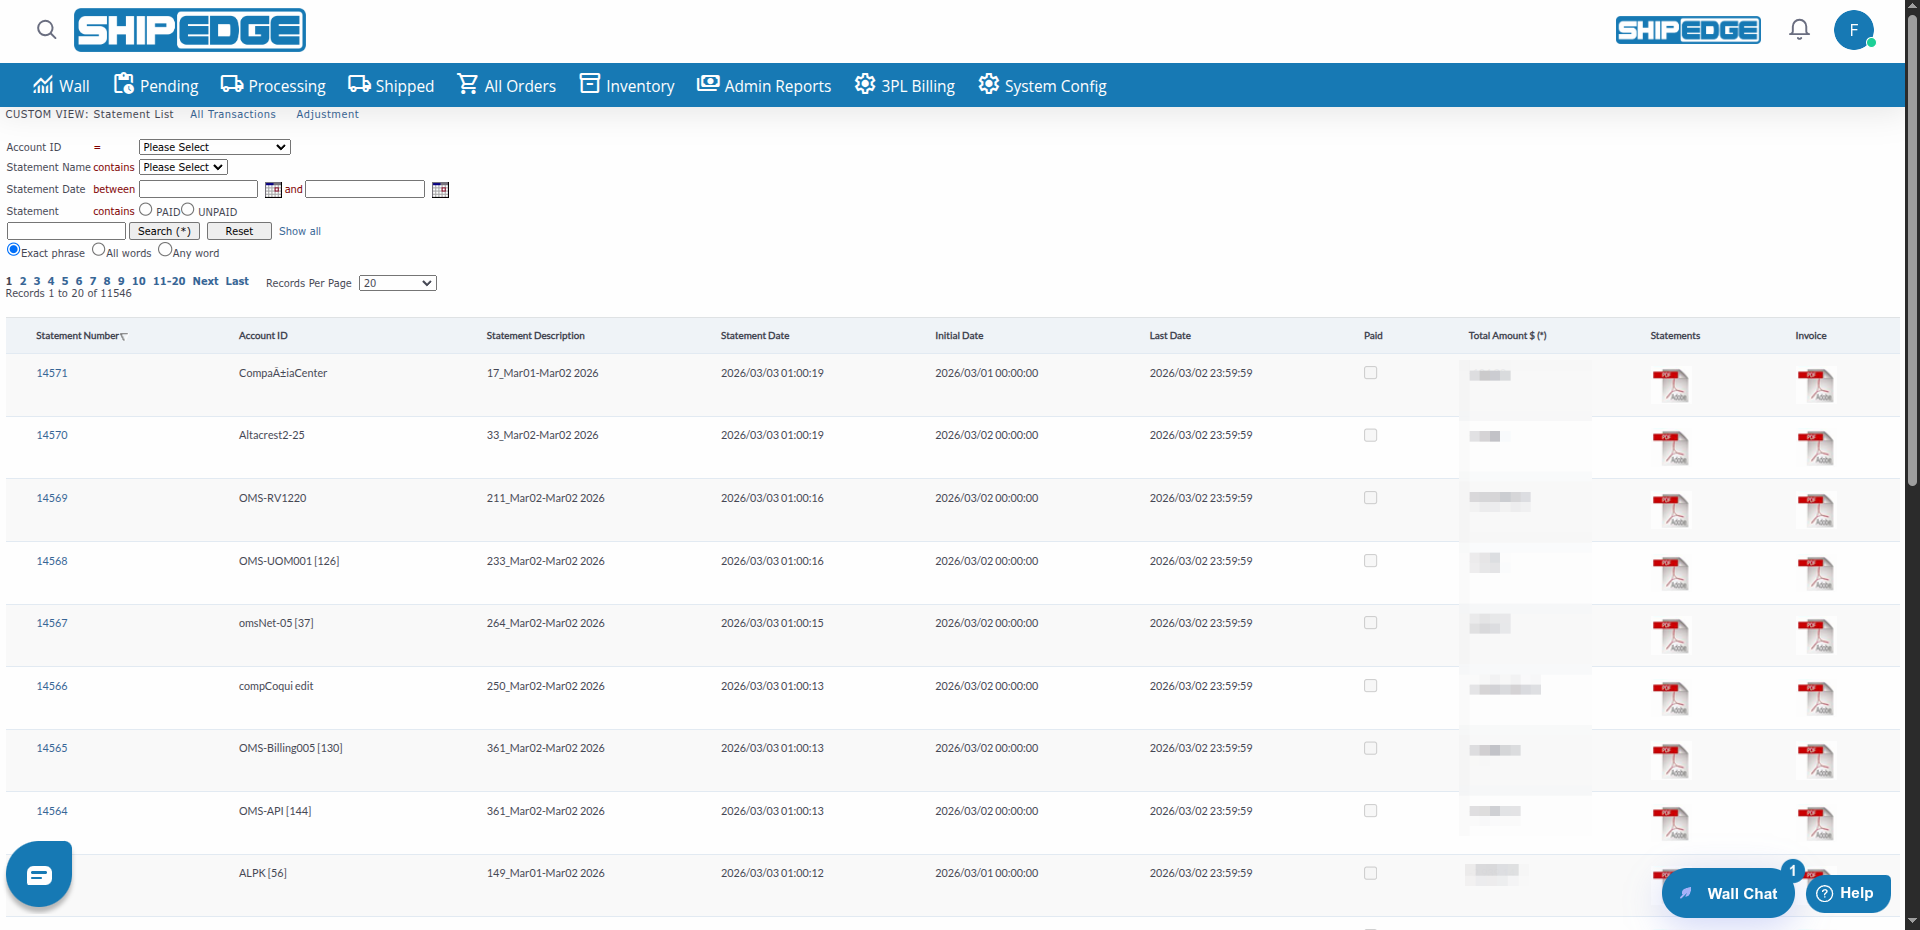Check the Paid checkbox for statement 14569
Screen dimensions: 1920x930
pos(1370,497)
